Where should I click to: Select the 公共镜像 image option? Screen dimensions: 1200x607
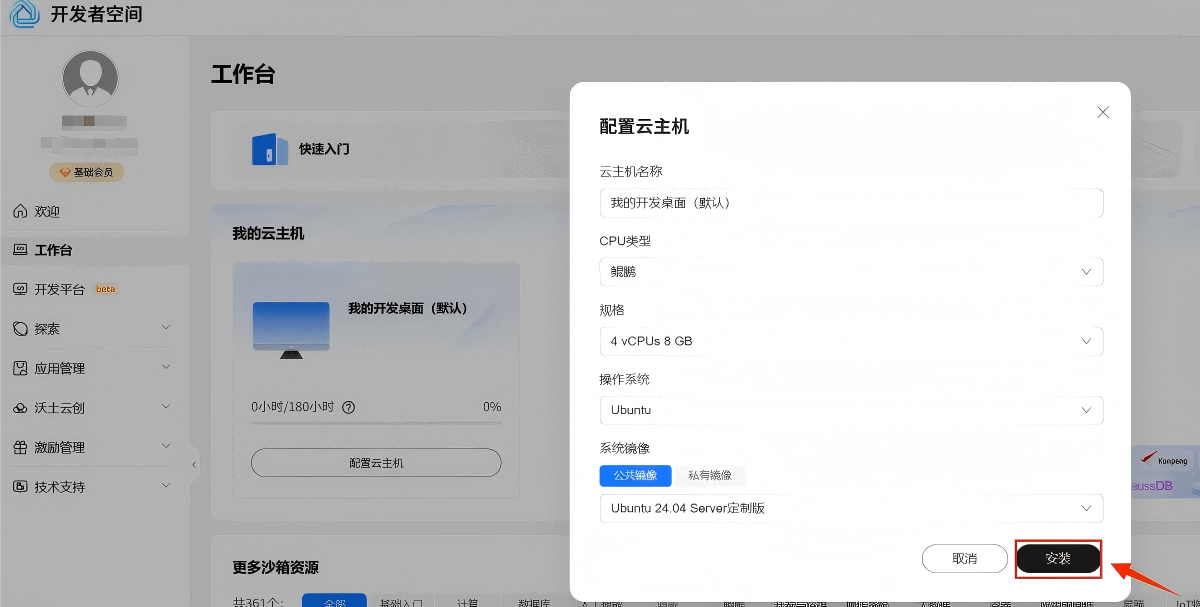pos(635,476)
